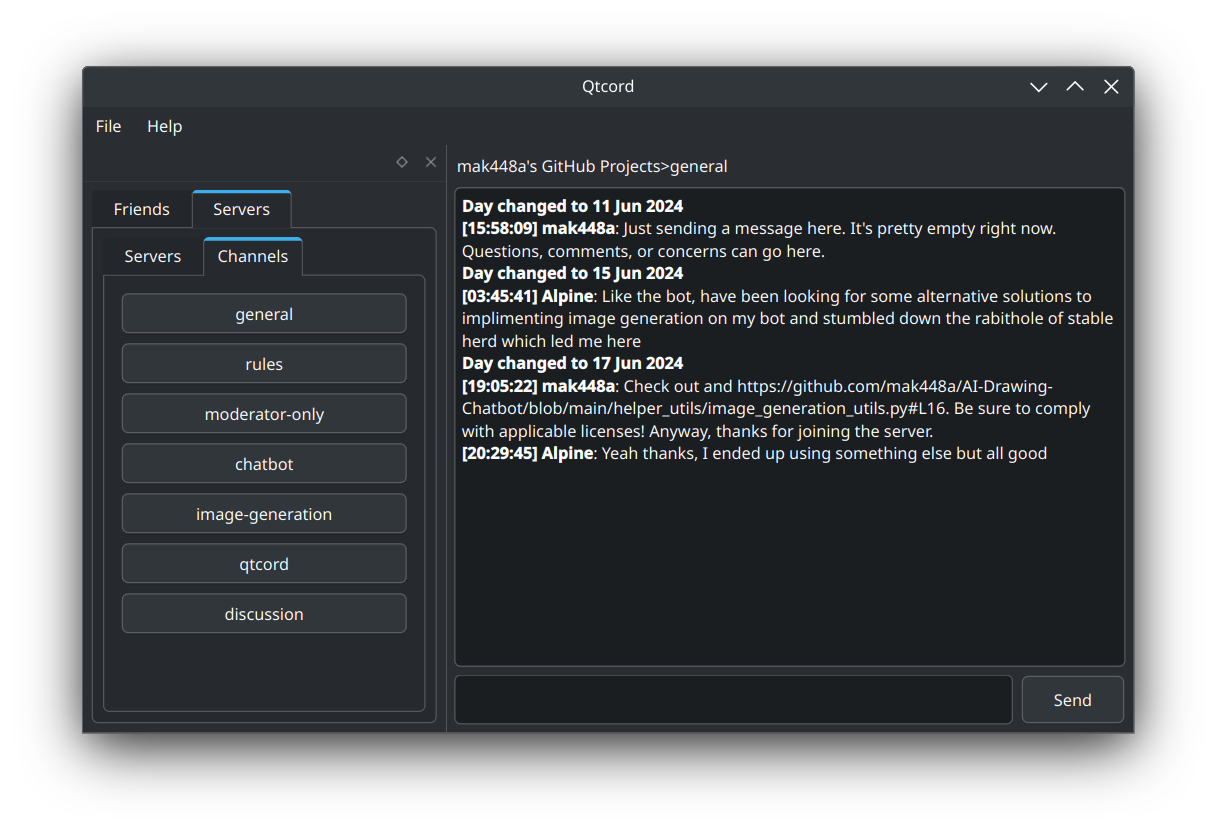Switch to the Friends tab
This screenshot has height=831, width=1217.
tap(141, 209)
